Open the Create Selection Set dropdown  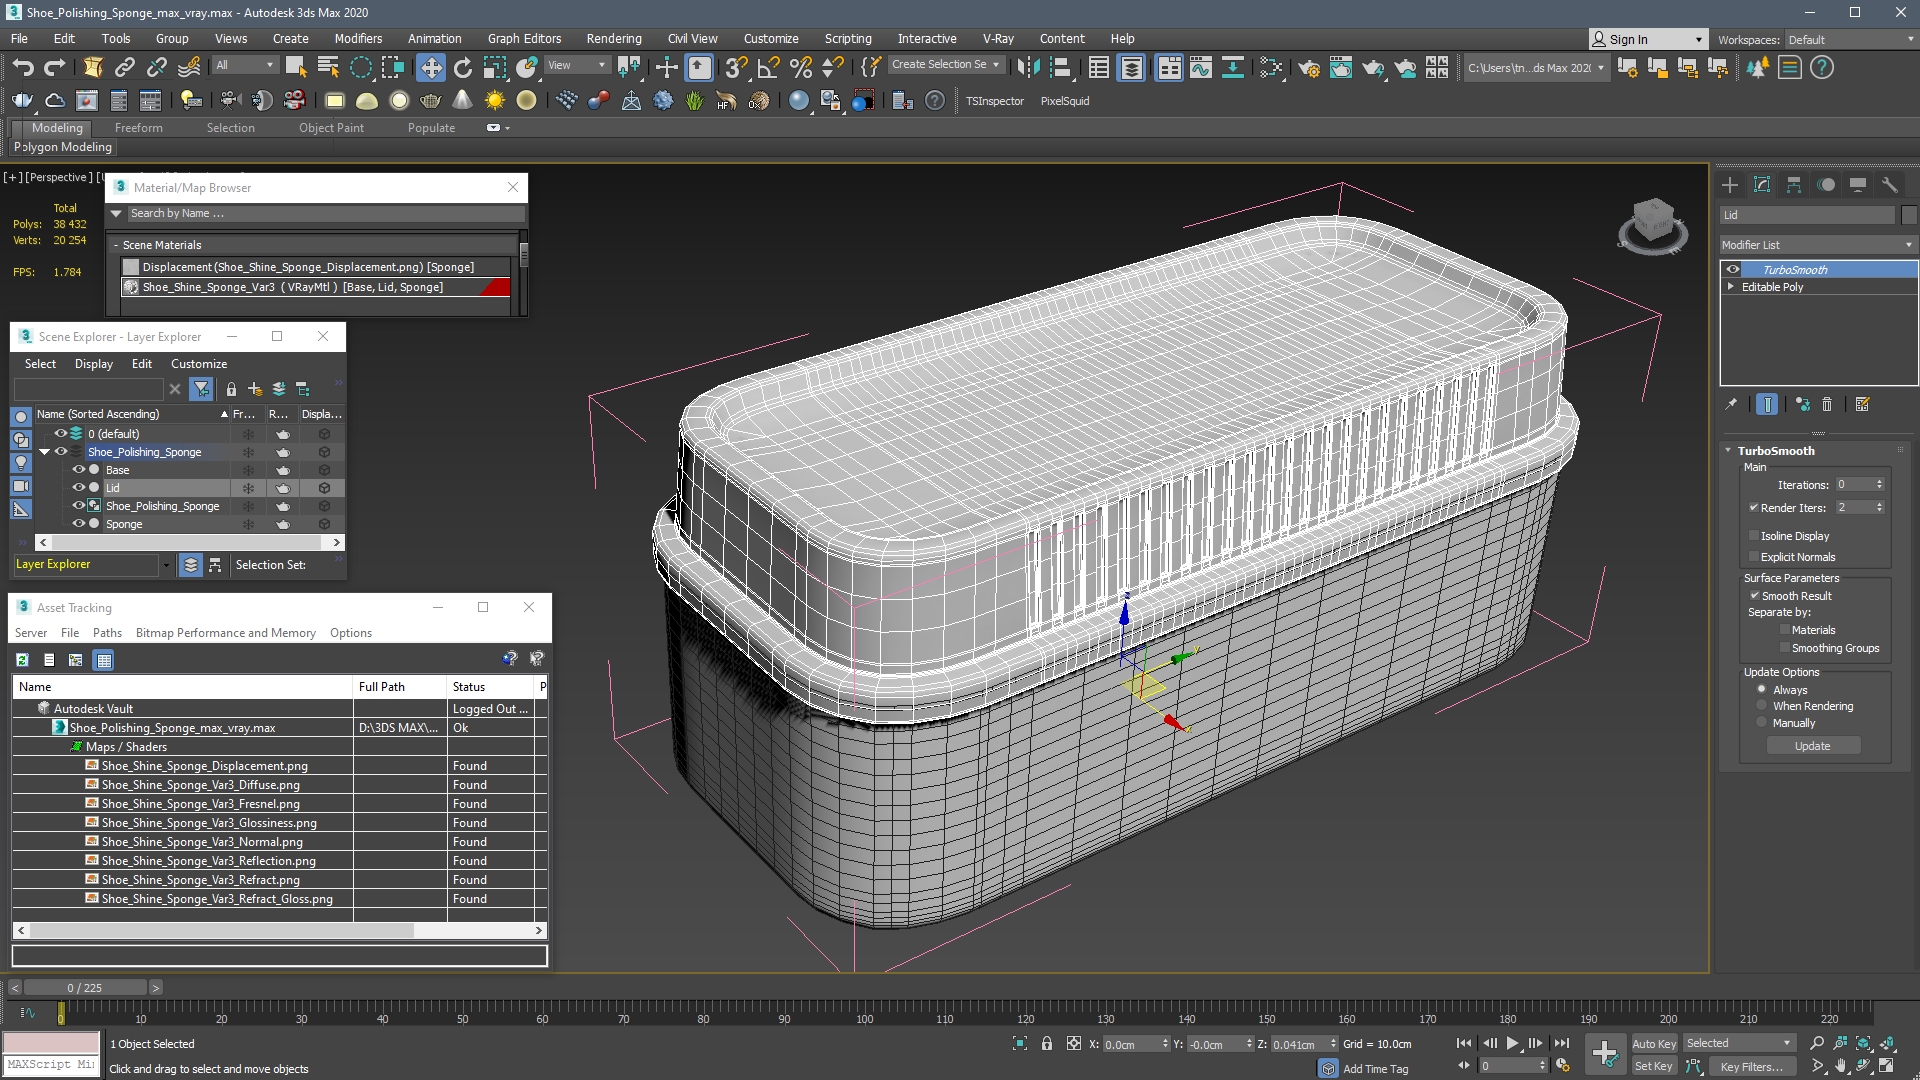click(945, 64)
